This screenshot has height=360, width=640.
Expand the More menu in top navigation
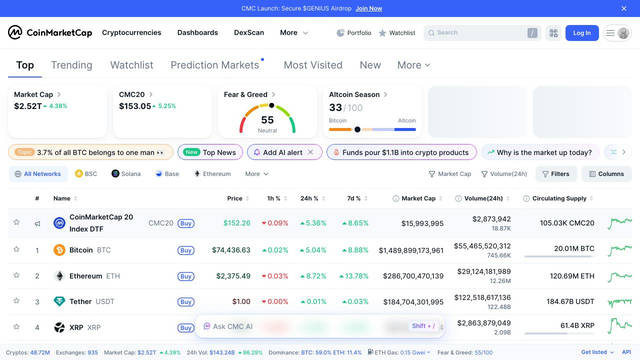click(x=294, y=33)
